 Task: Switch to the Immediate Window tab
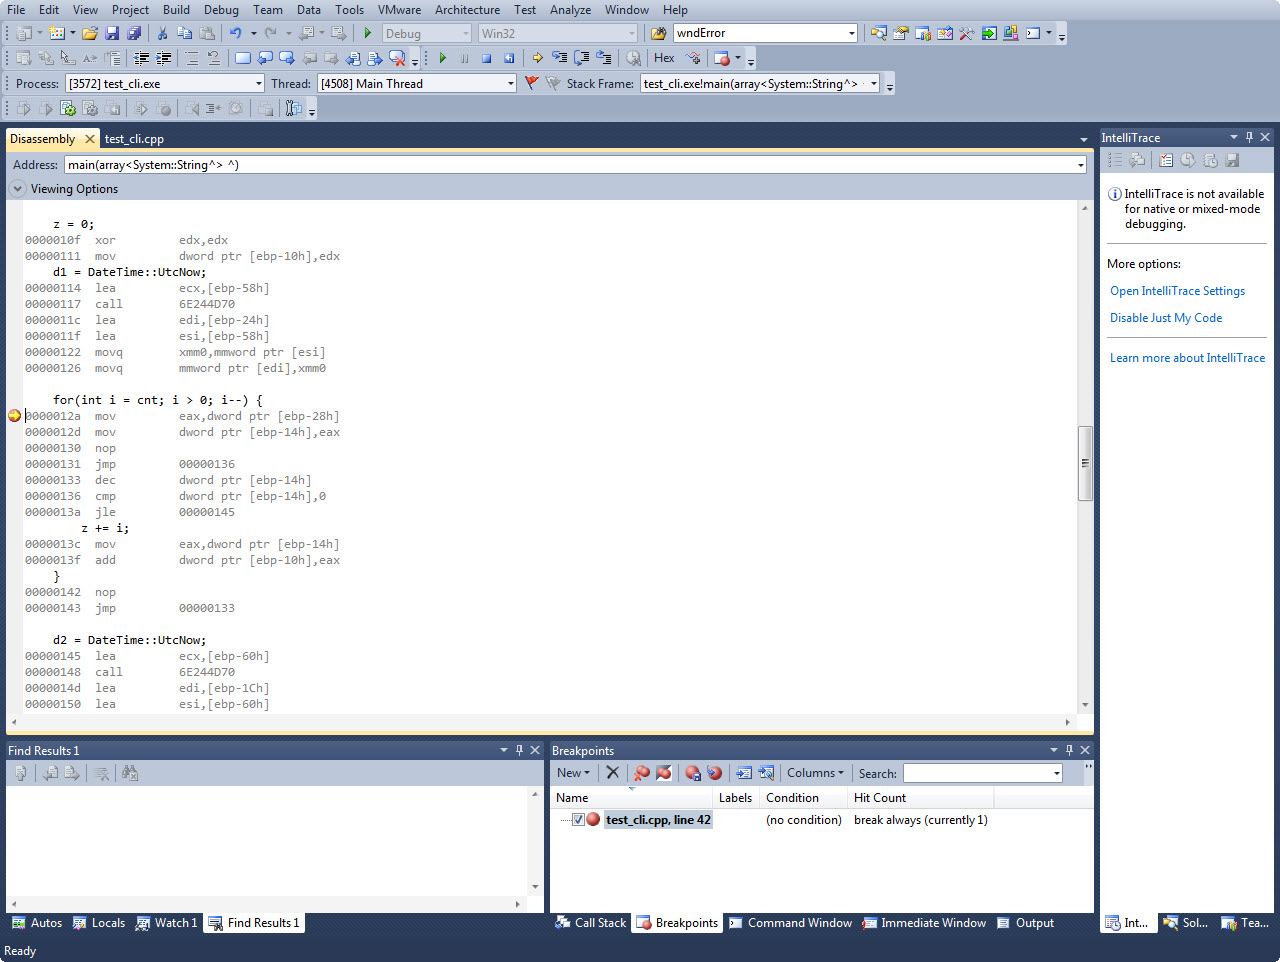click(924, 923)
